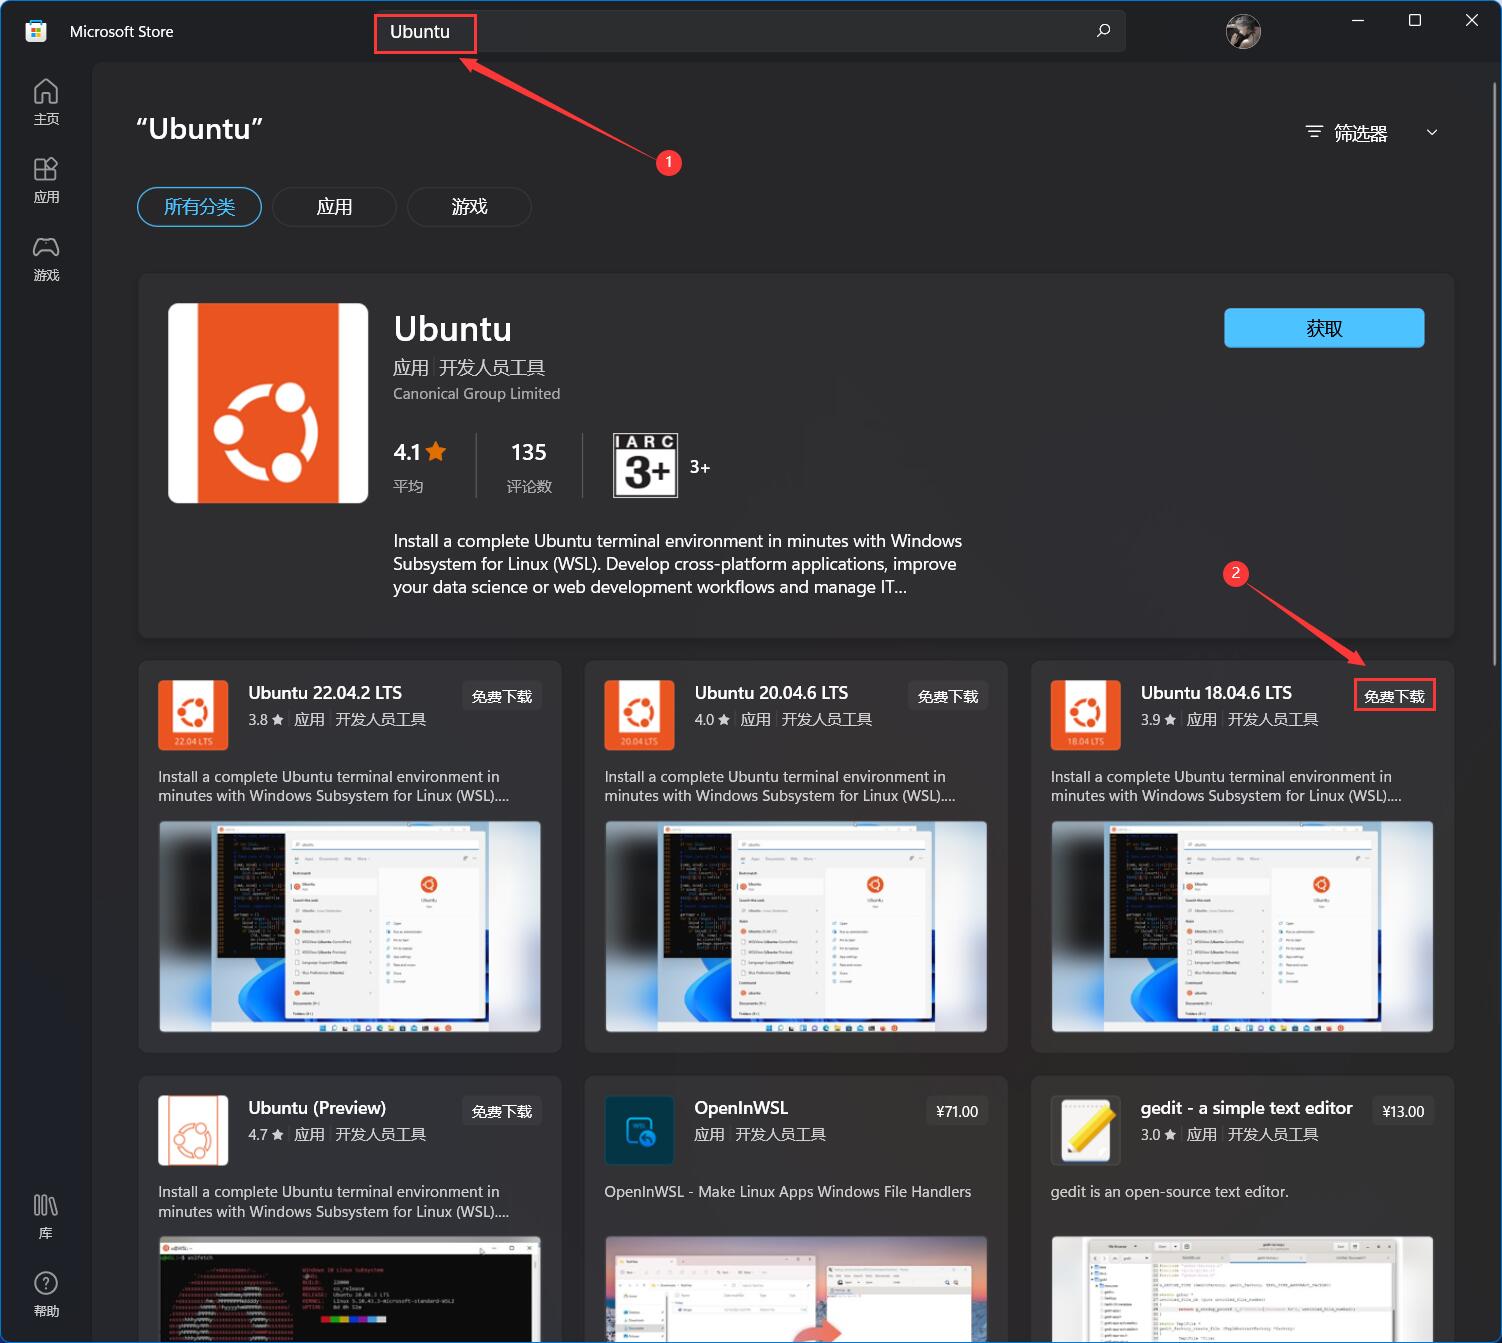Viewport: 1502px width, 1343px height.
Task: Click 免费下载 for Ubuntu 18.04.6 LTS
Action: [x=1394, y=696]
